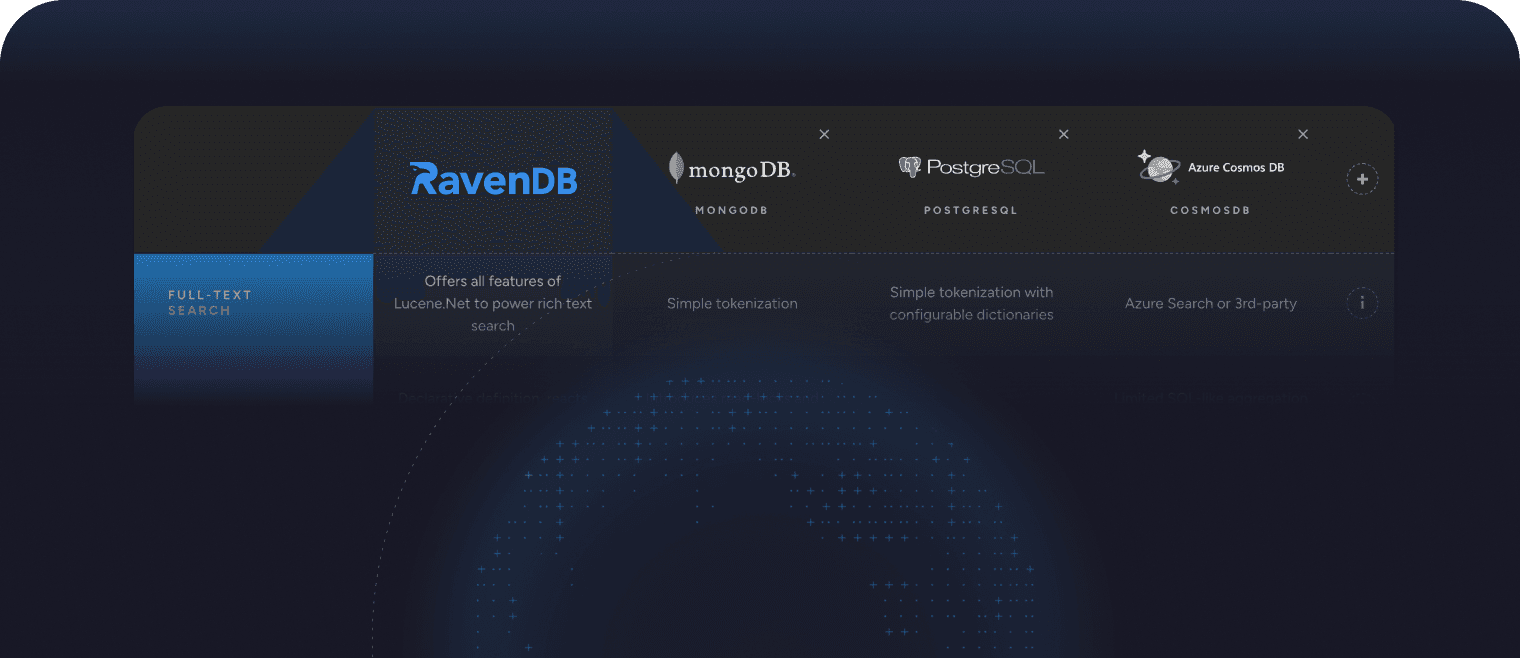Click the PostgreSQL logo

pyautogui.click(x=971, y=167)
